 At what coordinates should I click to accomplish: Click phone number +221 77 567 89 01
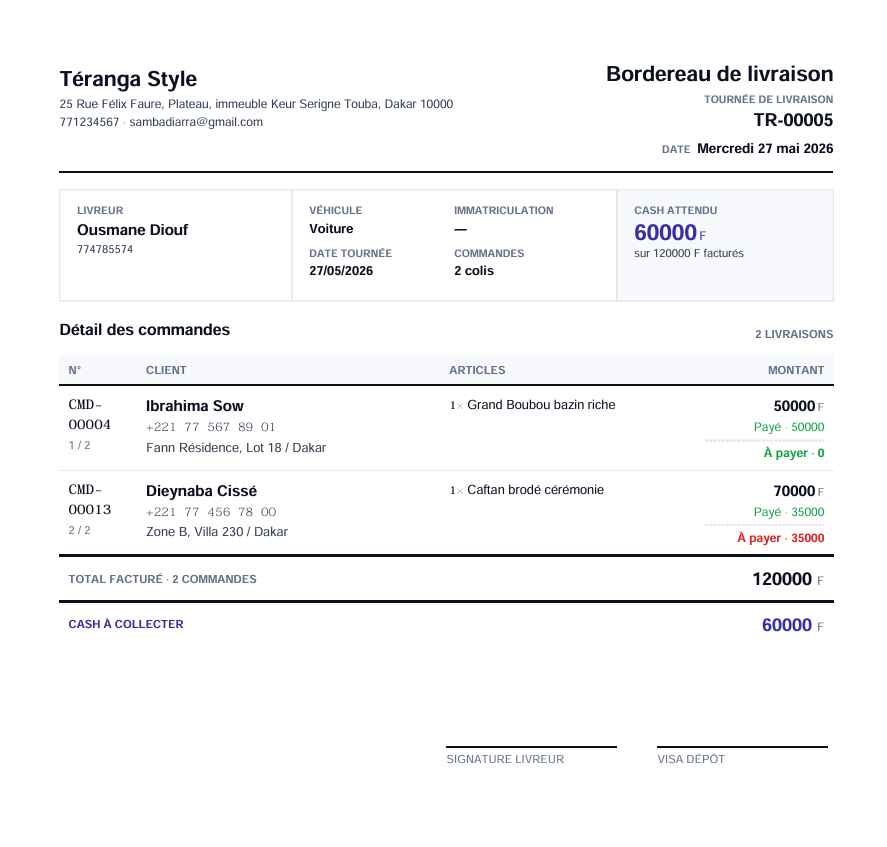(210, 427)
